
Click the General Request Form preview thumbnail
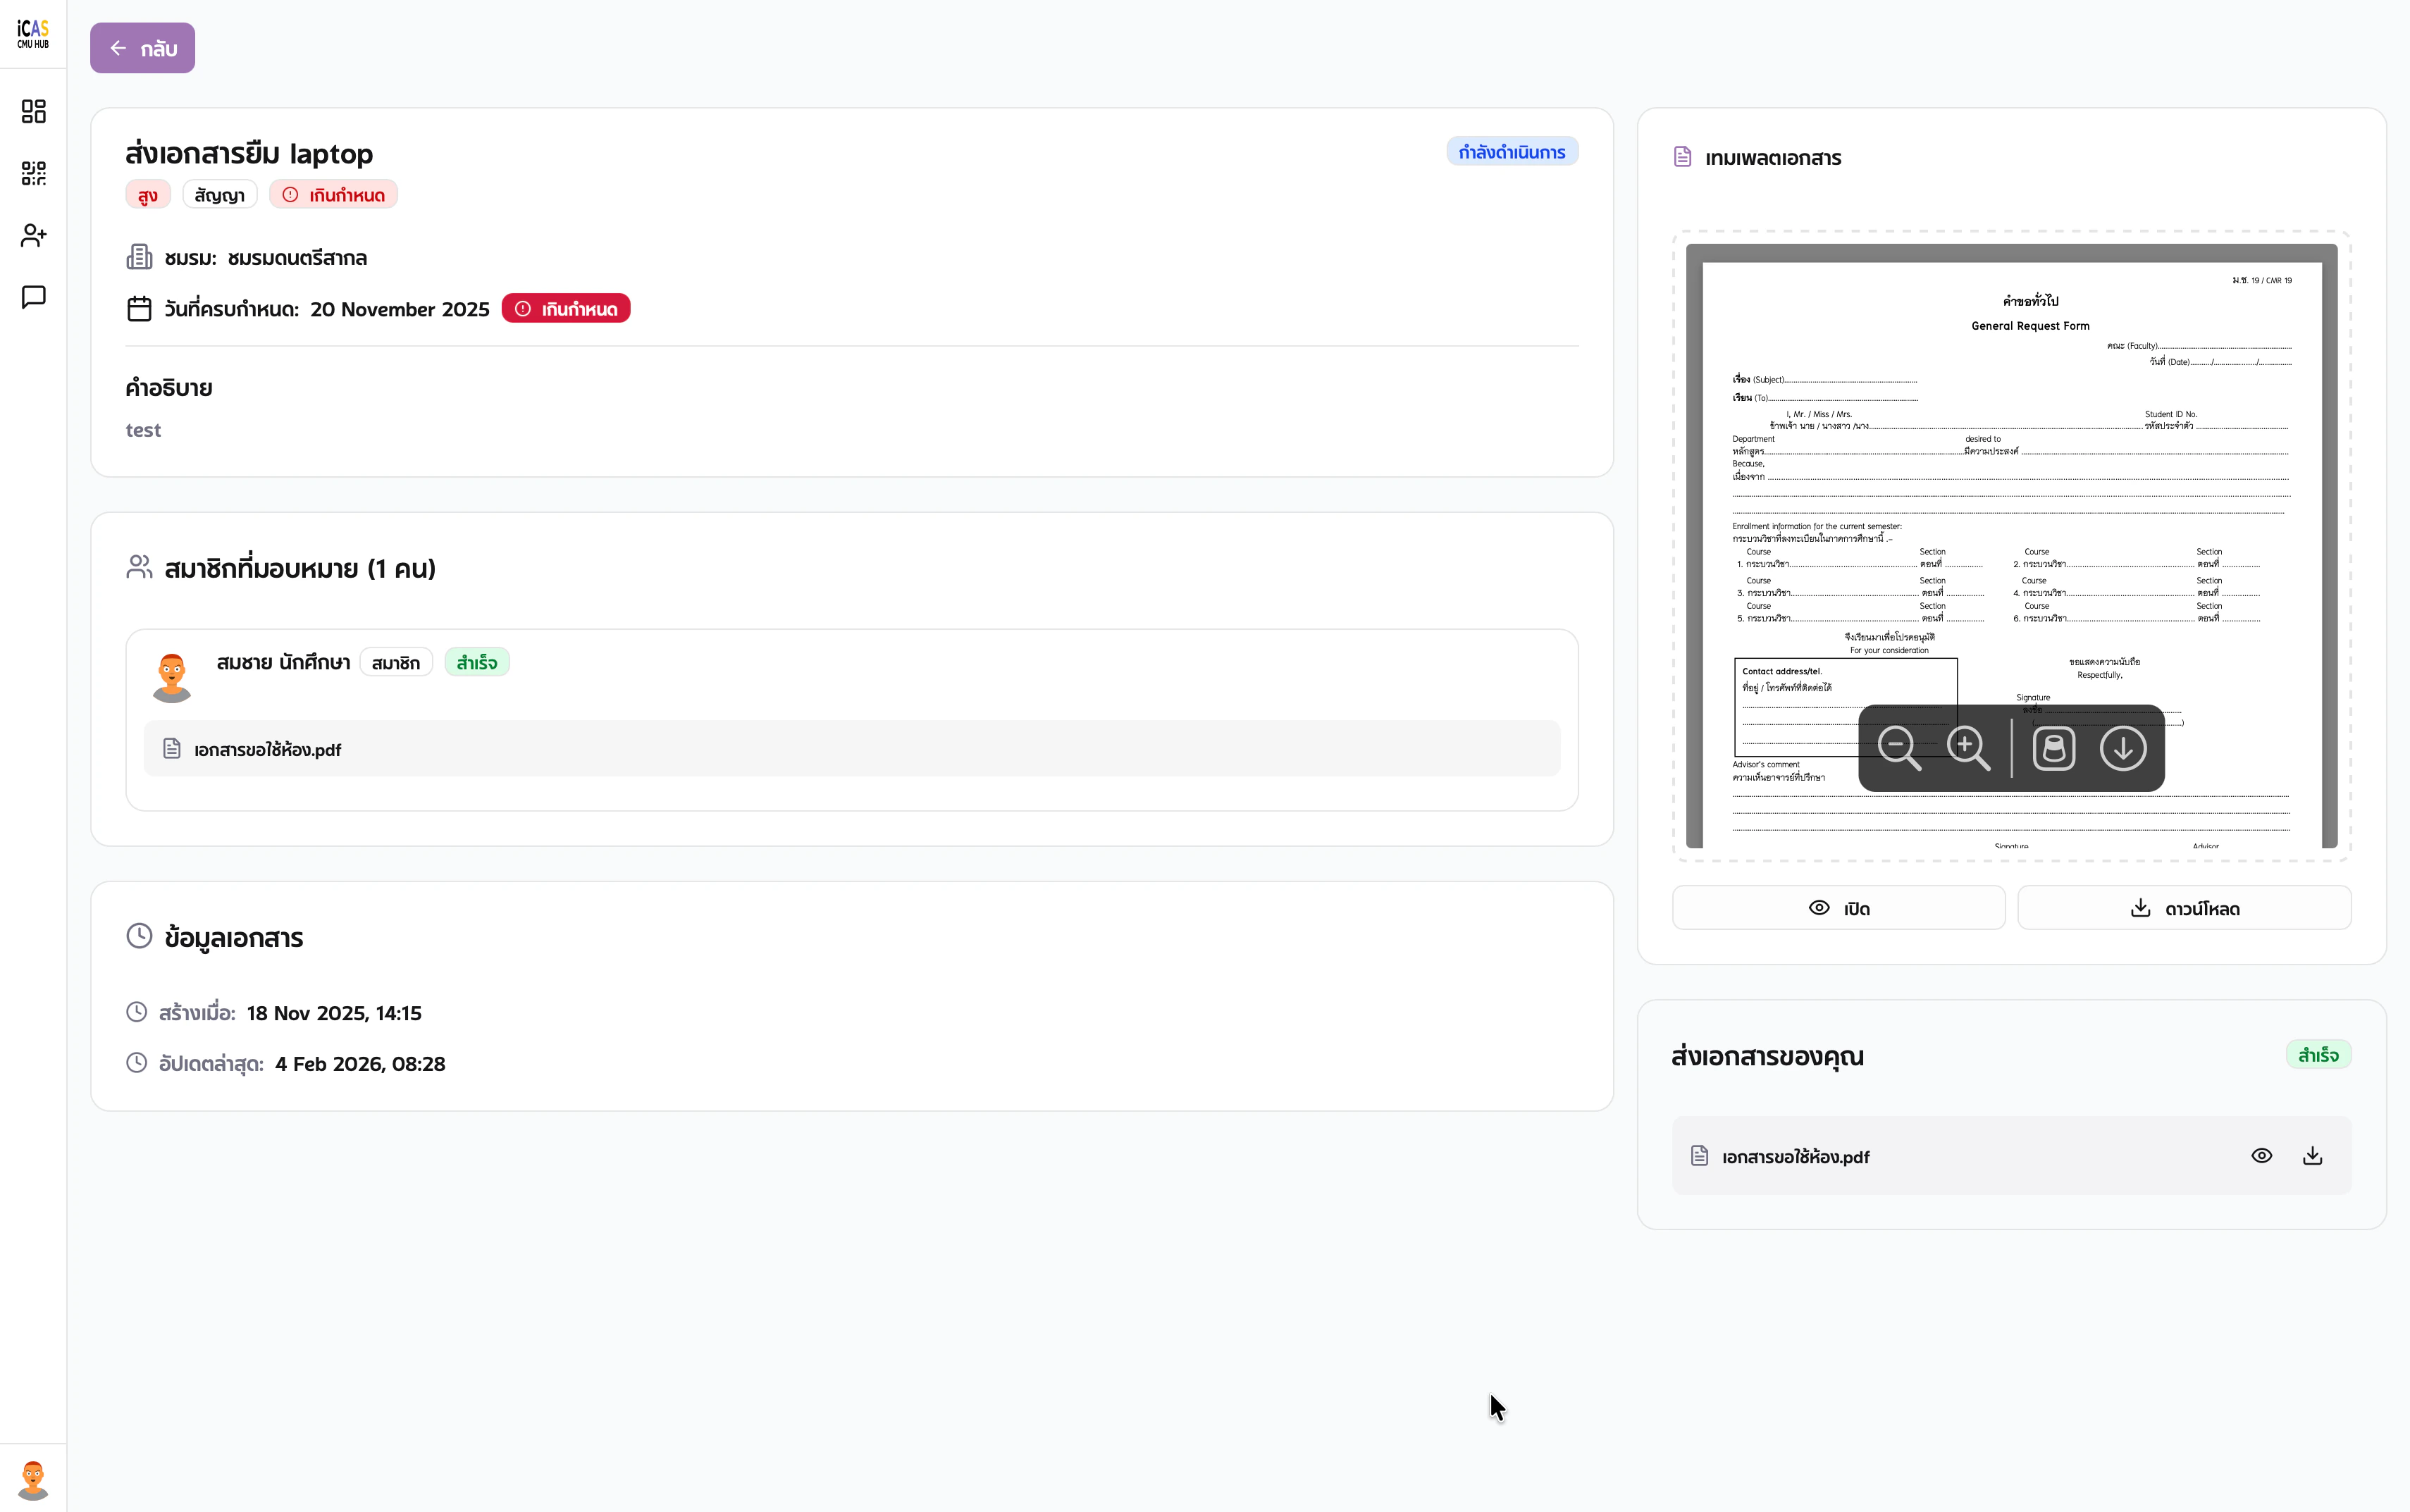point(2011,546)
